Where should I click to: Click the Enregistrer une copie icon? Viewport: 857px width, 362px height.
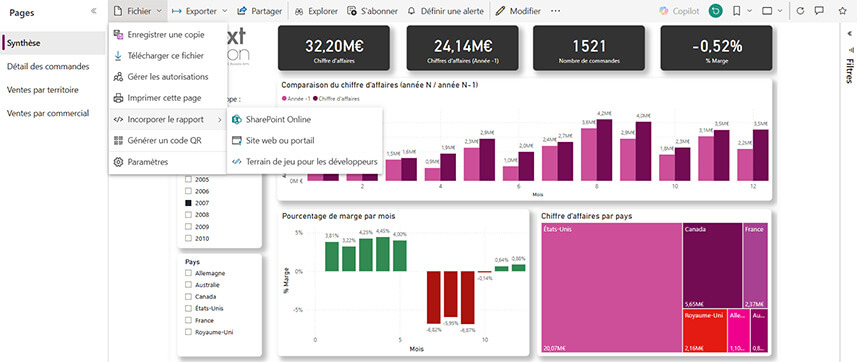pyautogui.click(x=118, y=34)
